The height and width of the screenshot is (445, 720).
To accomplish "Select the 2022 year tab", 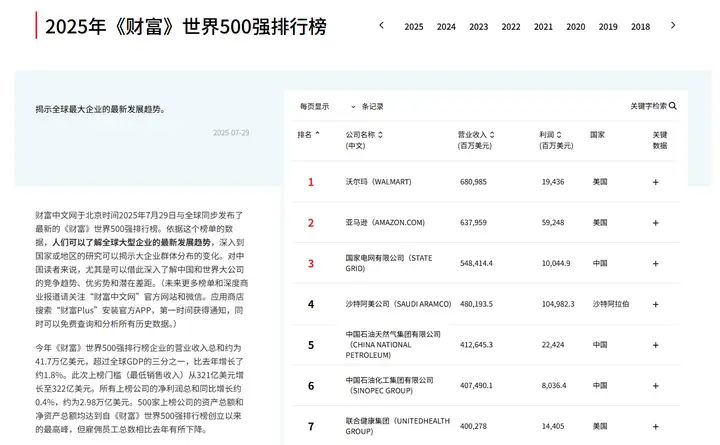I will 511,27.
